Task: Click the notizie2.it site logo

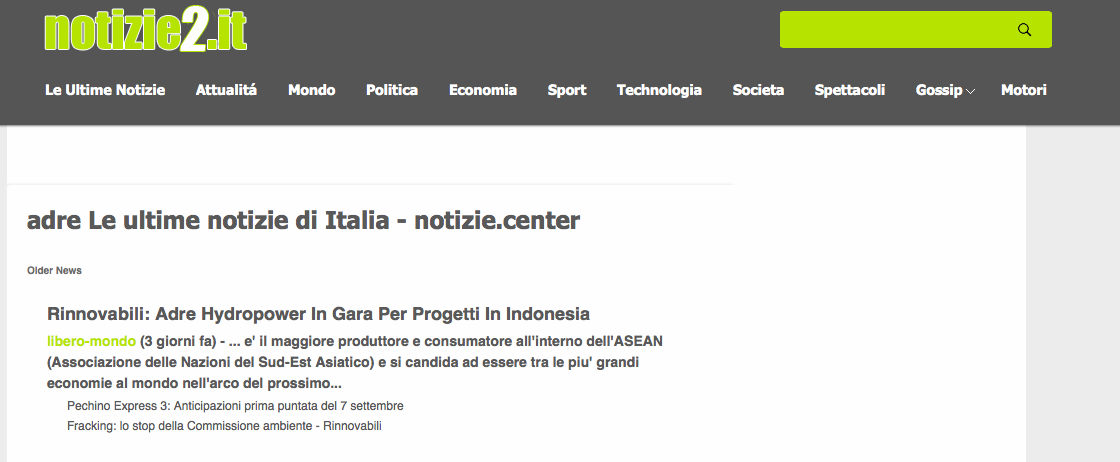Action: 146,30
